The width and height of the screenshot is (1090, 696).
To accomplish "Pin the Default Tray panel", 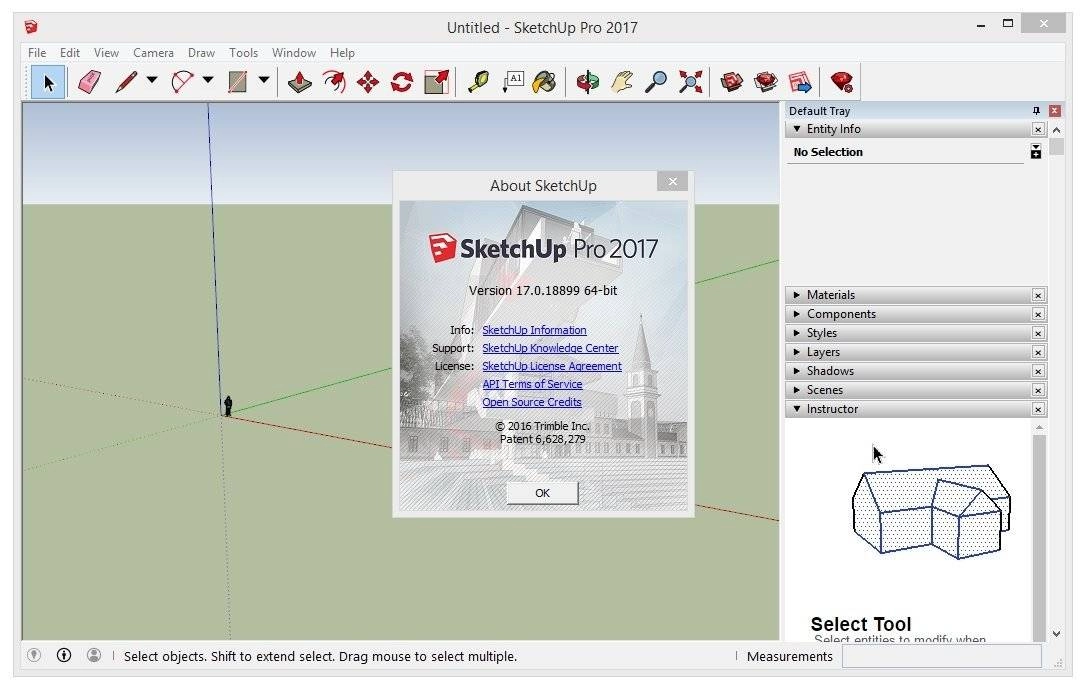I will click(x=1036, y=111).
